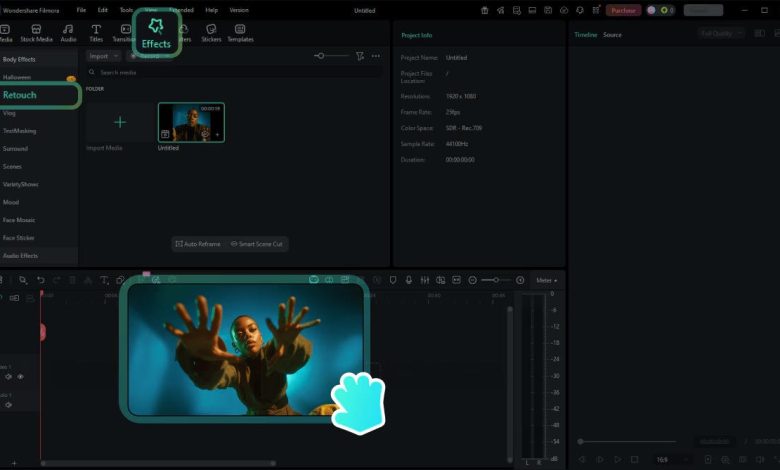Image resolution: width=780 pixels, height=470 pixels.
Task: Toggle mute speaker on the video track
Action: coord(8,377)
